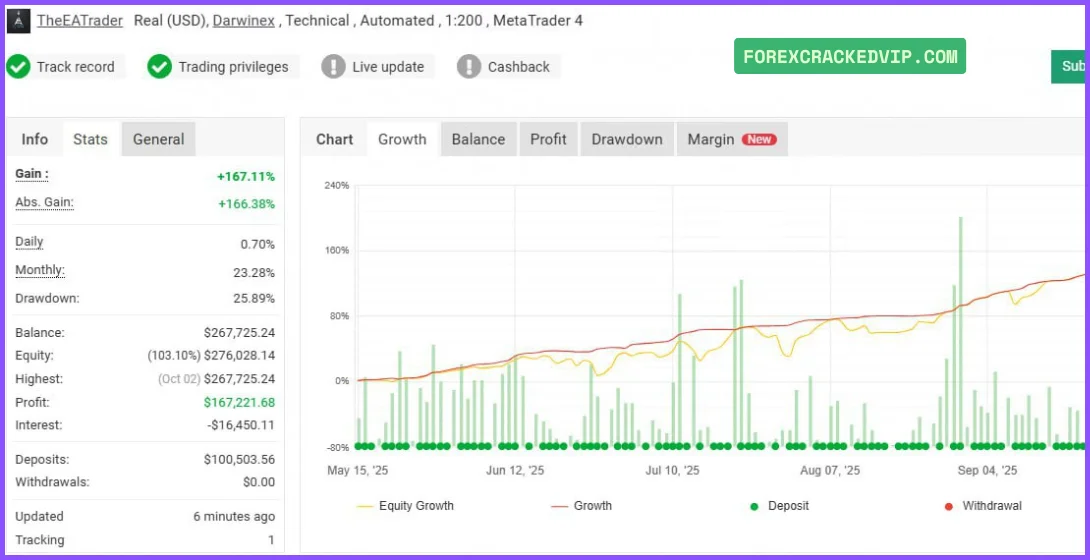Image resolution: width=1090 pixels, height=560 pixels.
Task: Toggle red Growth series in chart legend
Action: click(581, 506)
